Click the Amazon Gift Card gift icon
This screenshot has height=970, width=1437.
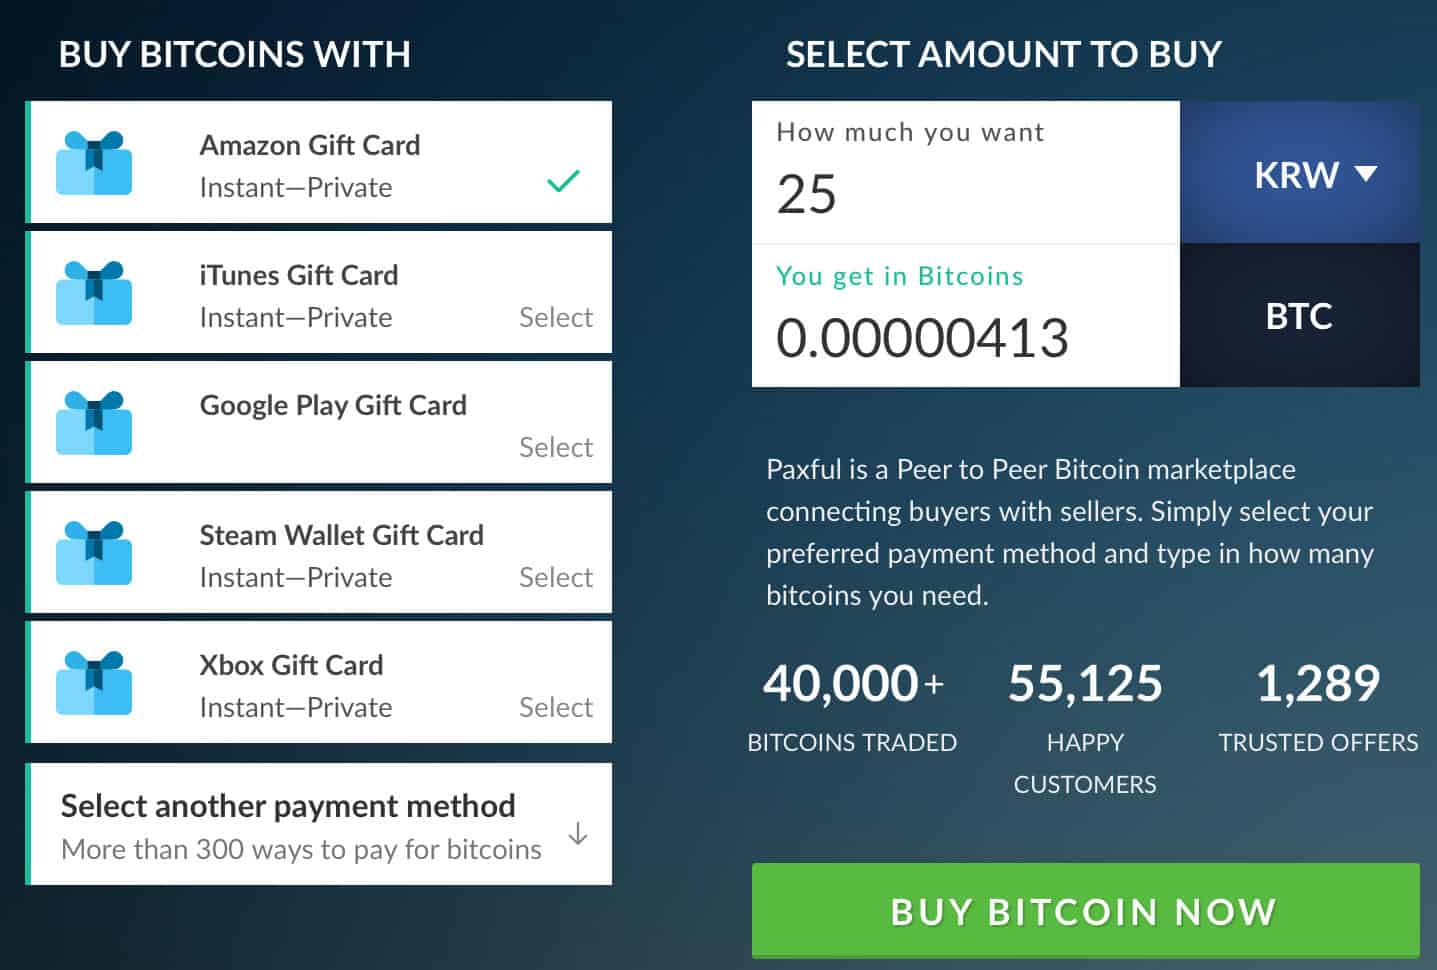(x=94, y=162)
